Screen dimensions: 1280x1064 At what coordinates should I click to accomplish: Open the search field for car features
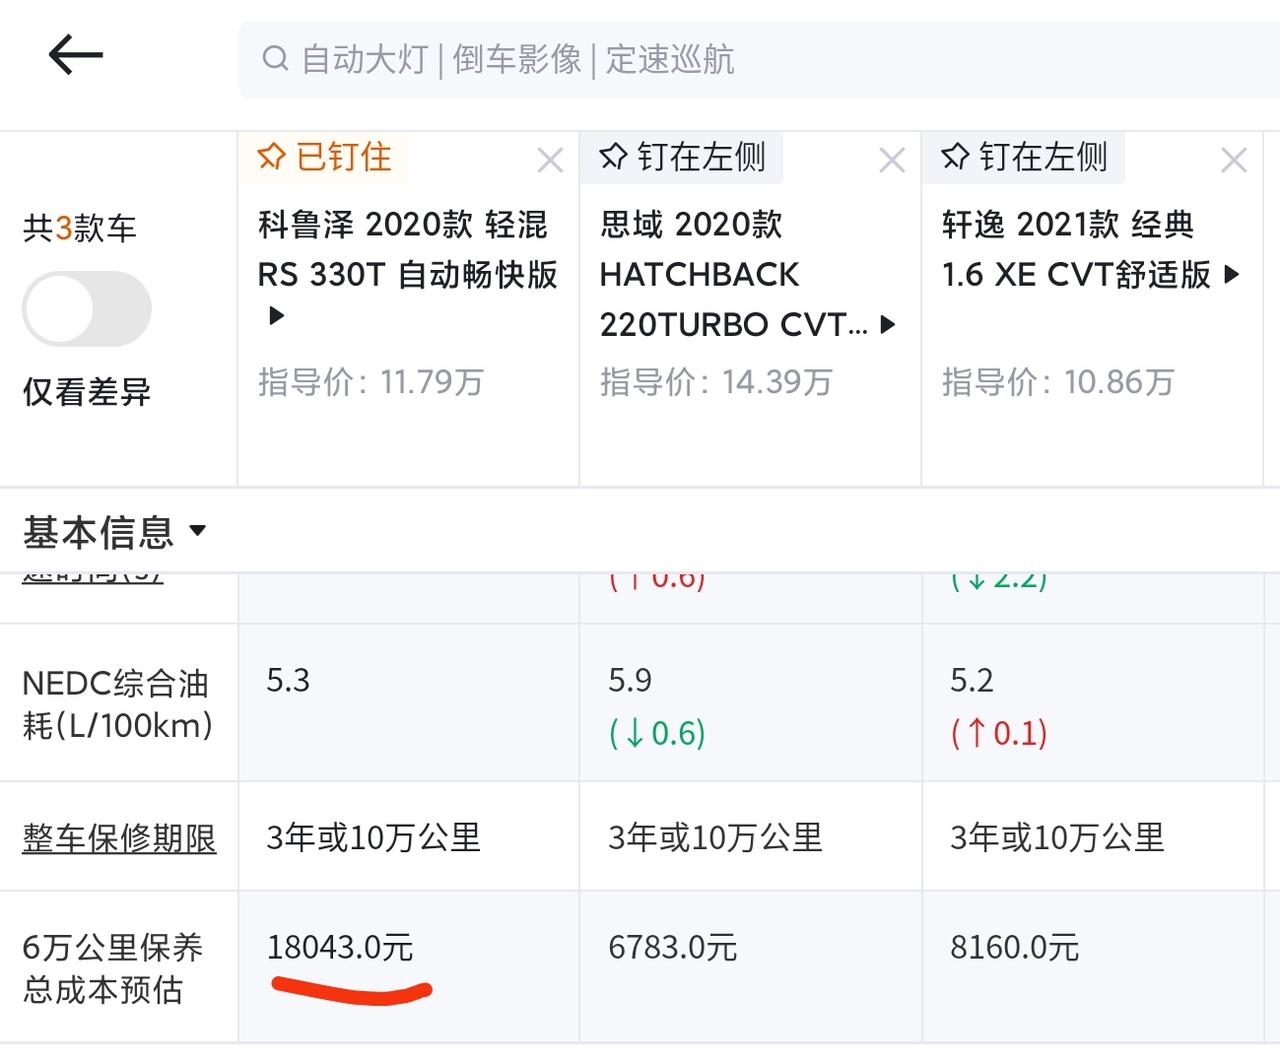pos(759,60)
